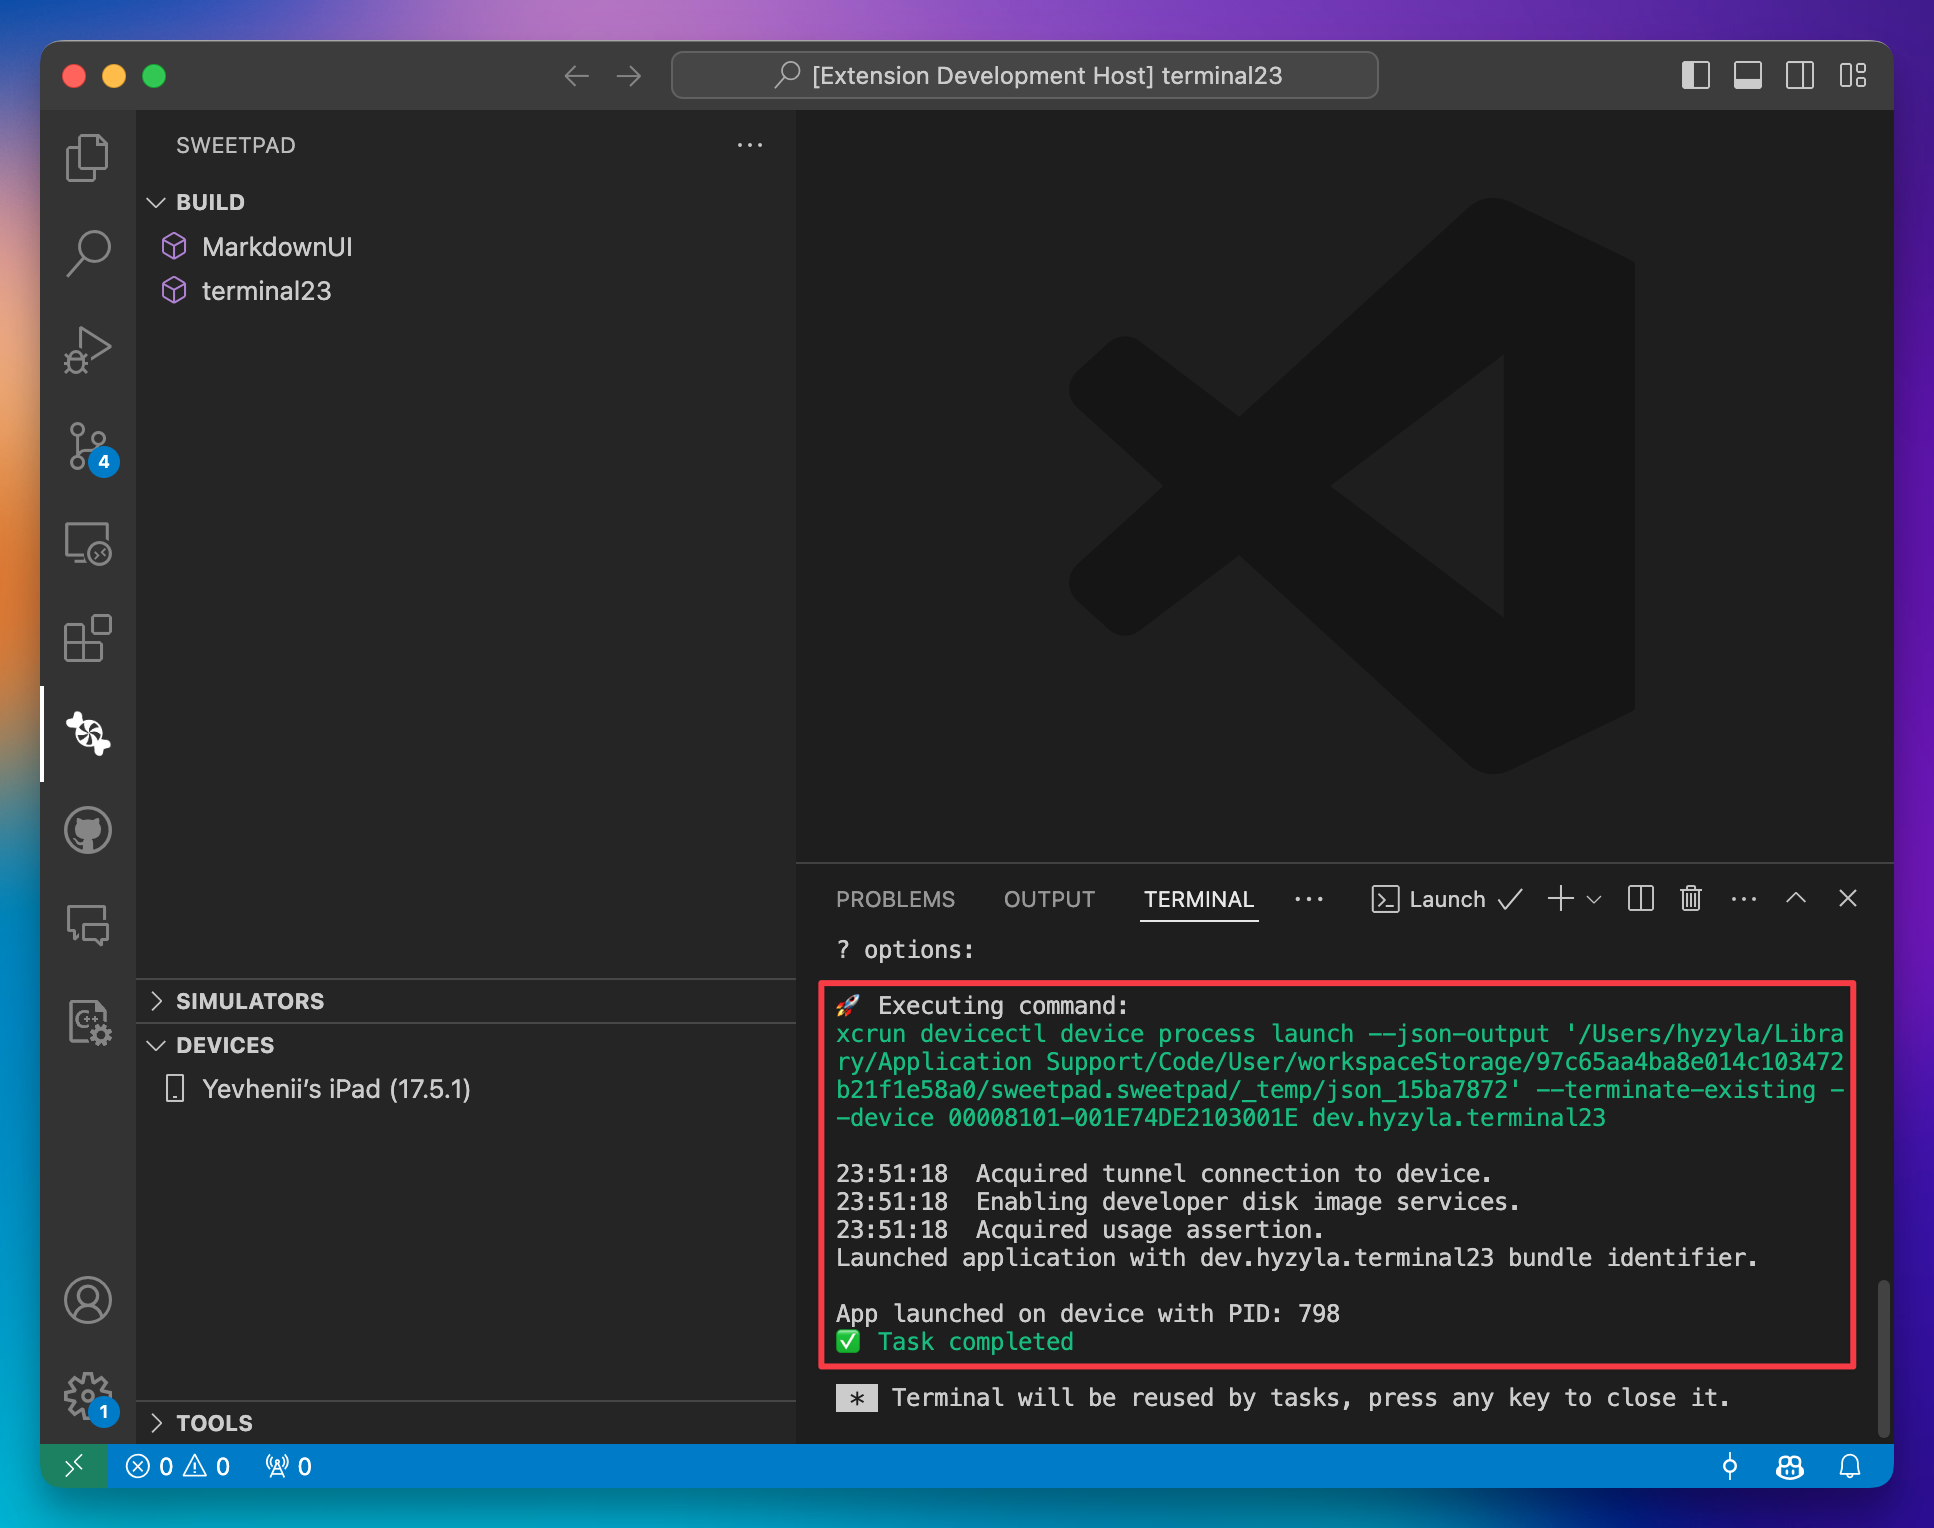Click the Extension Development Host command center
This screenshot has width=1934, height=1528.
[x=1024, y=75]
